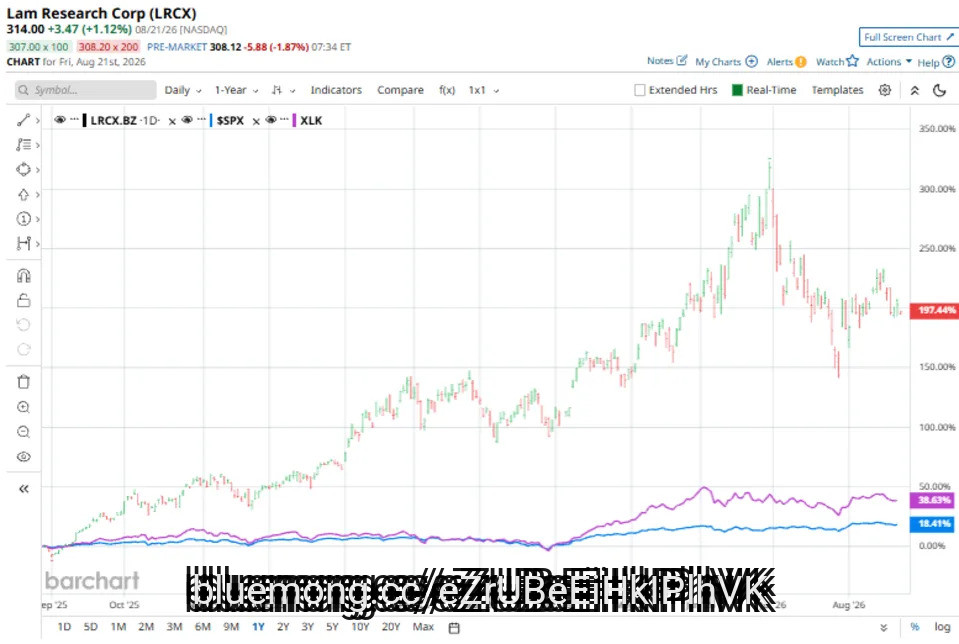The image size is (959, 644).
Task: Select the arrow marker tool
Action: coord(23,194)
